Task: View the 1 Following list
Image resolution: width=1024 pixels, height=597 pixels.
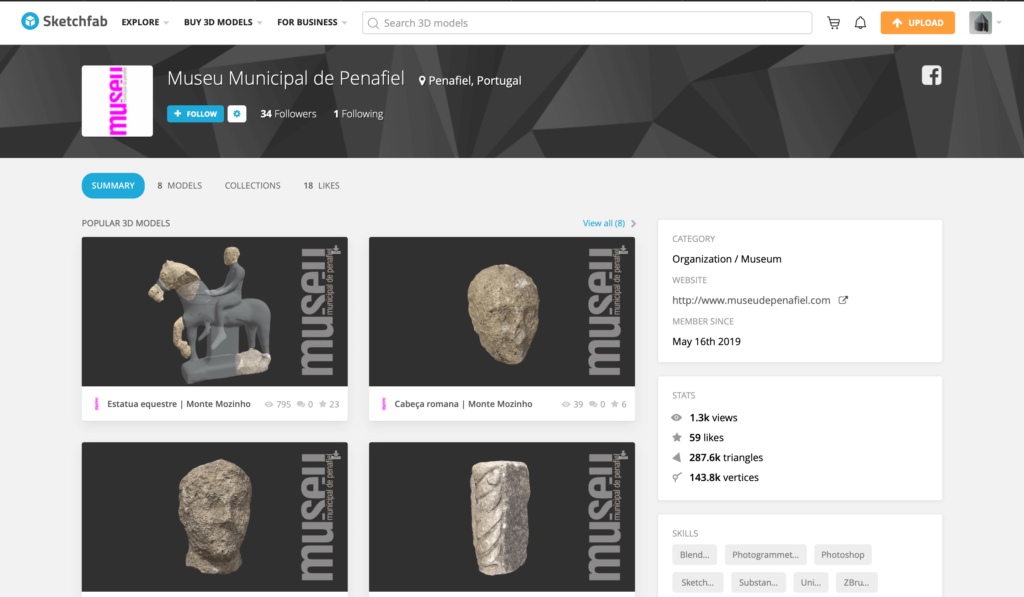Action: click(358, 114)
